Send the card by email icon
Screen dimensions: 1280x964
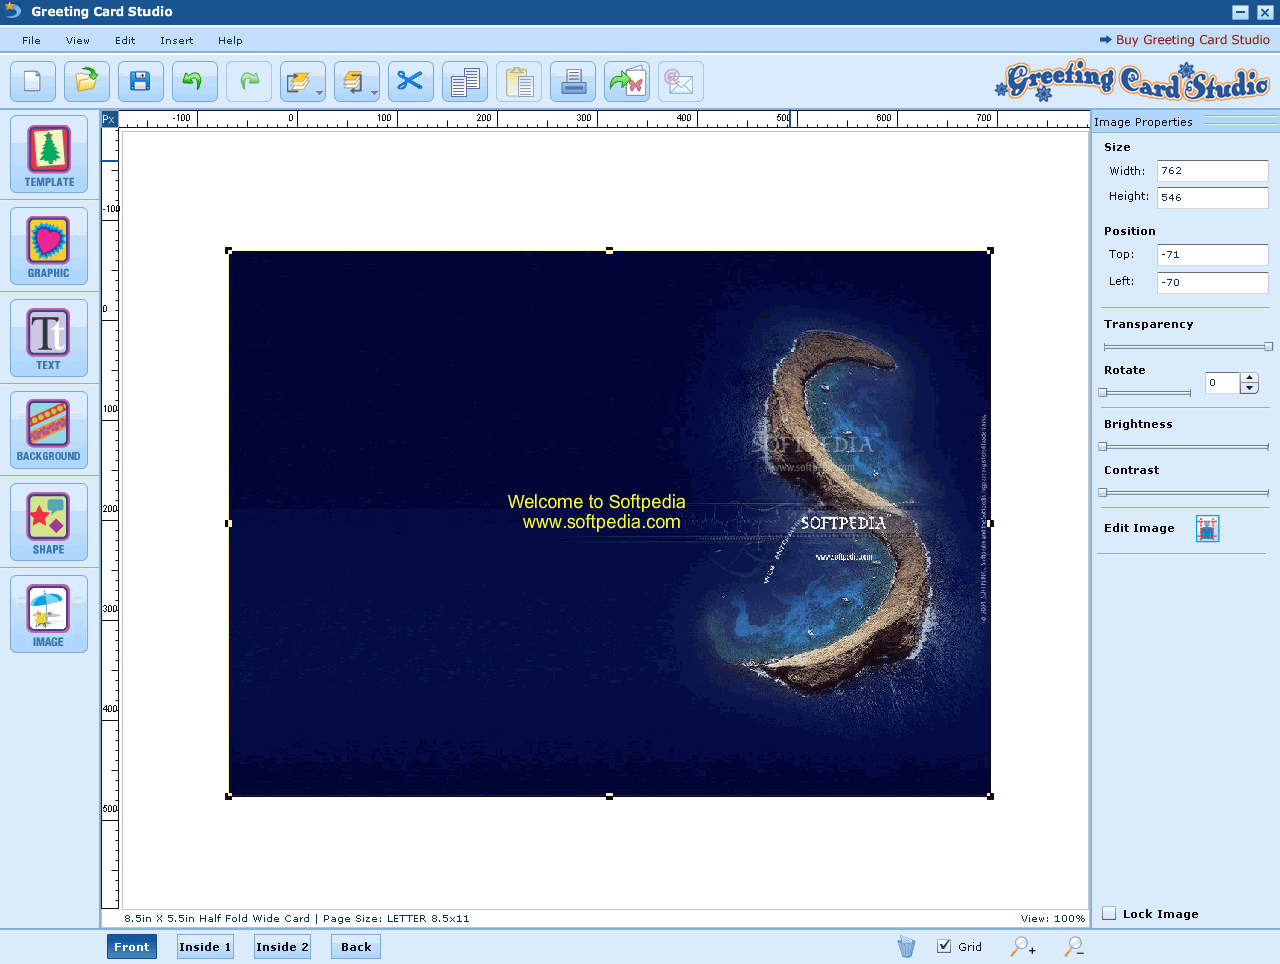pyautogui.click(x=681, y=81)
